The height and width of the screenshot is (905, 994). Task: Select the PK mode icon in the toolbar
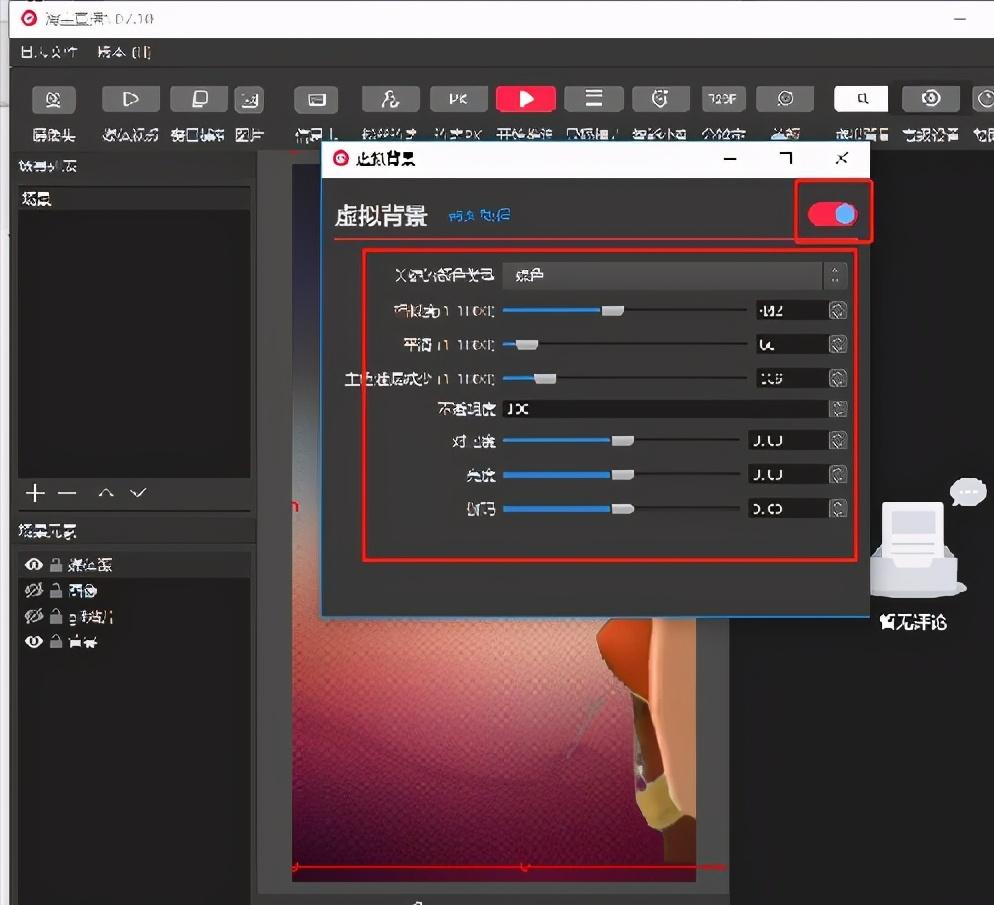458,99
